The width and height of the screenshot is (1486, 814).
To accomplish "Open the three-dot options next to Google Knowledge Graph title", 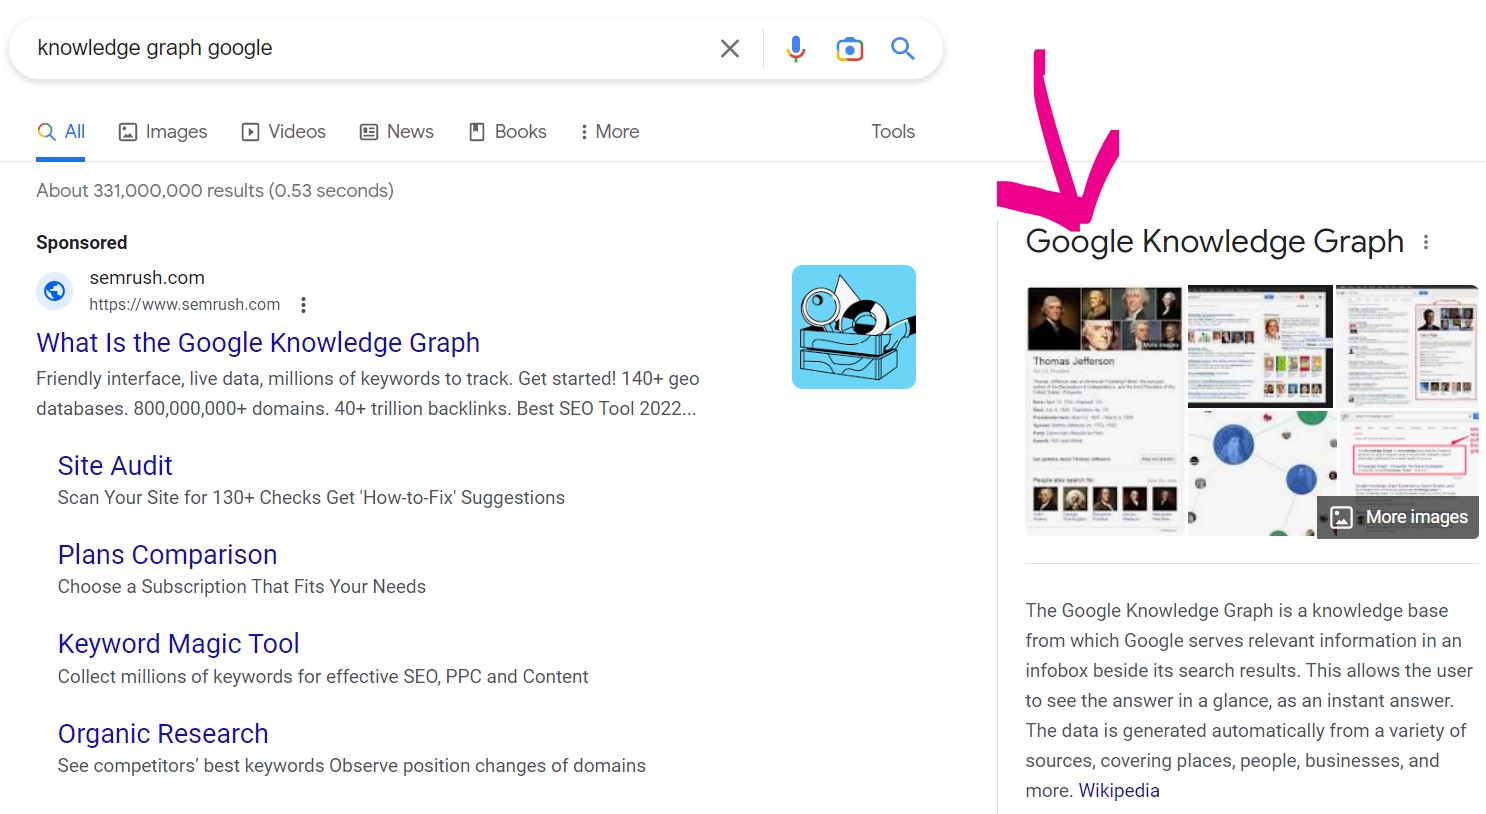I will click(x=1426, y=242).
